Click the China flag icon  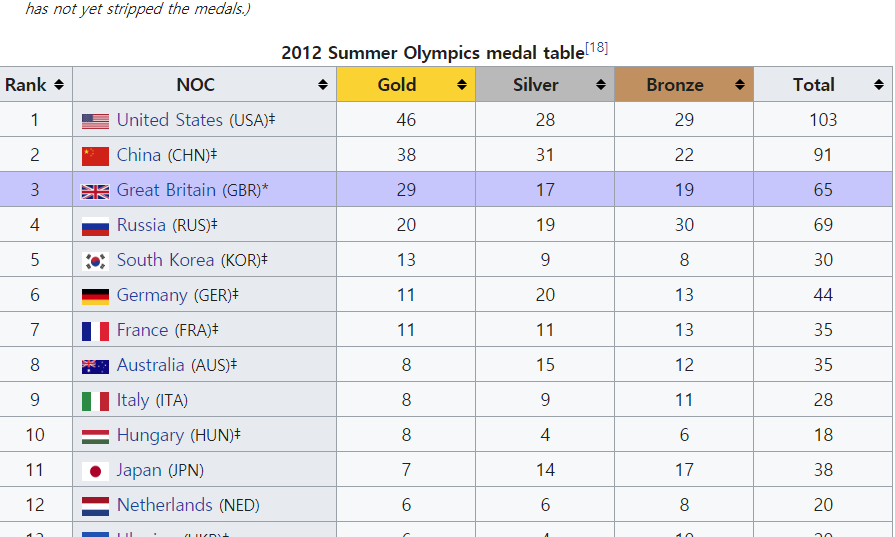pyautogui.click(x=95, y=156)
